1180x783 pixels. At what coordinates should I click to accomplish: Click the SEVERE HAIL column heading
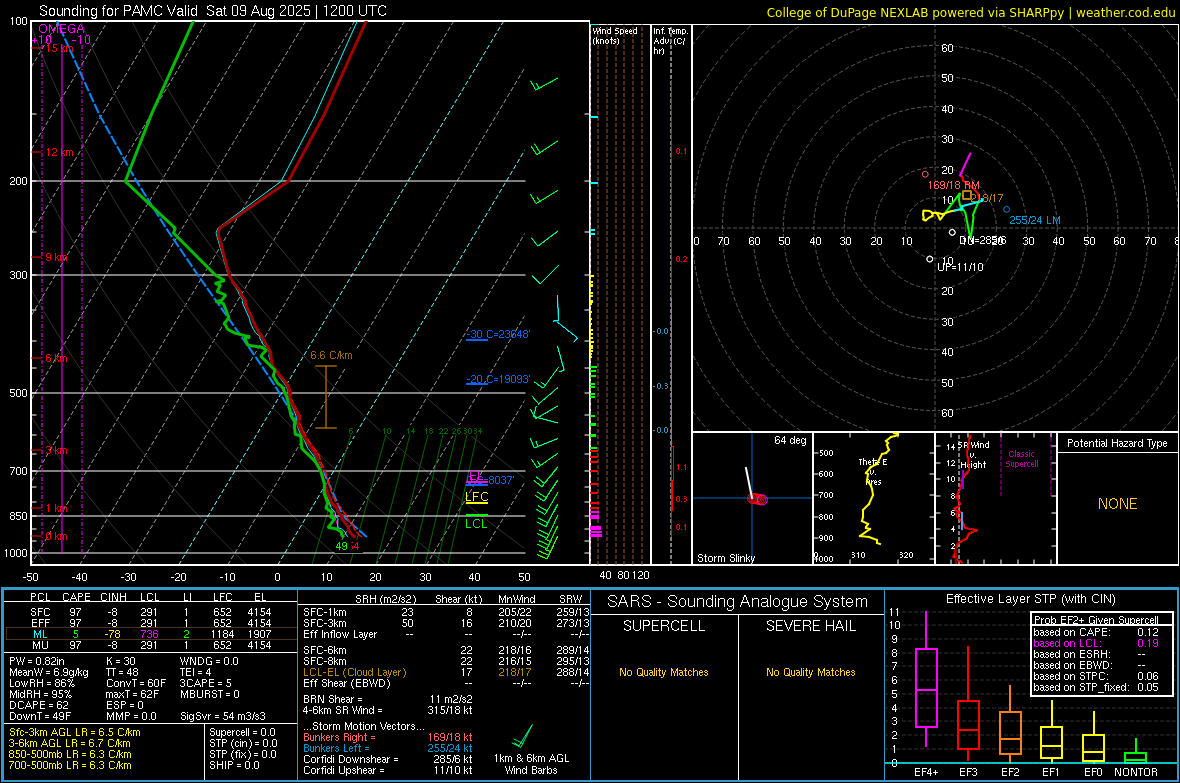pos(810,626)
